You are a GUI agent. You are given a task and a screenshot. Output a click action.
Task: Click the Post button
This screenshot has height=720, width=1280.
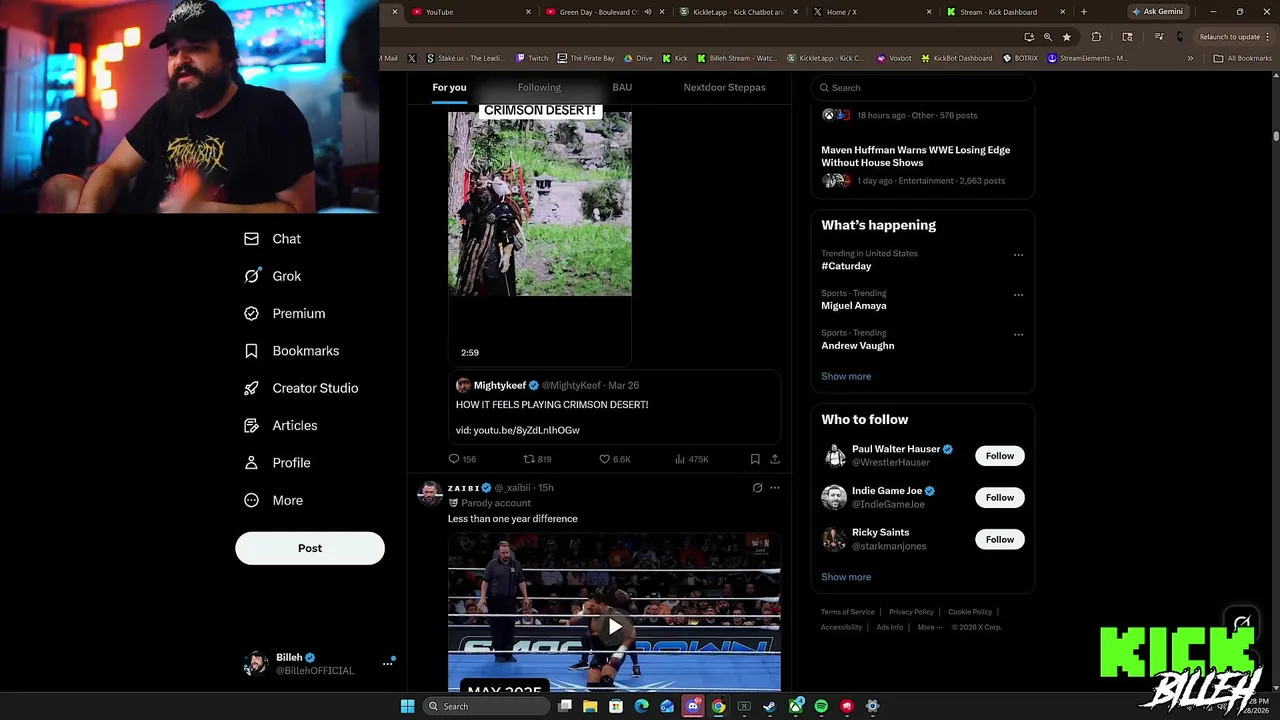click(310, 548)
